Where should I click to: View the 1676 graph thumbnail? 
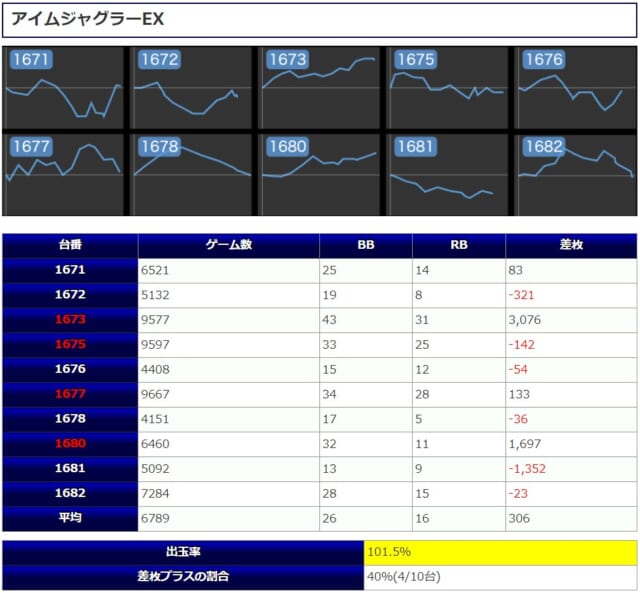(x=575, y=88)
